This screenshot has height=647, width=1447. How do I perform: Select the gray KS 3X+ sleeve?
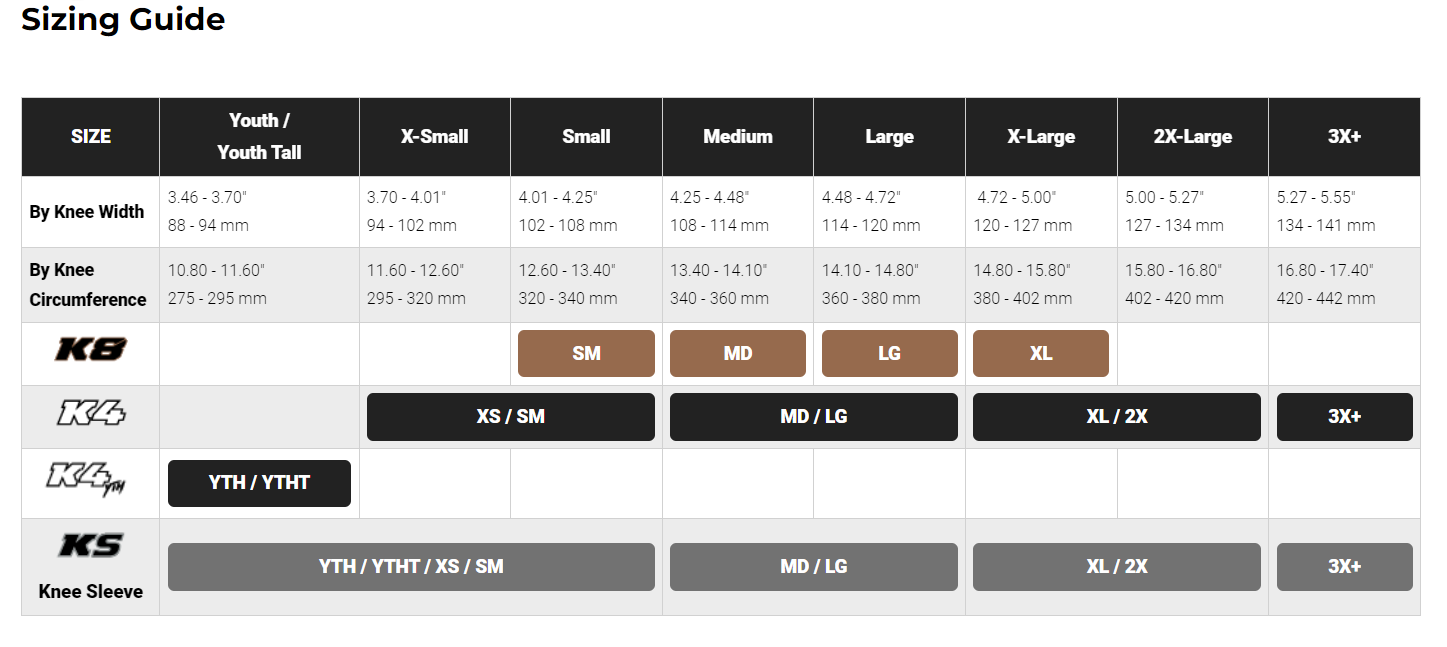tap(1344, 567)
